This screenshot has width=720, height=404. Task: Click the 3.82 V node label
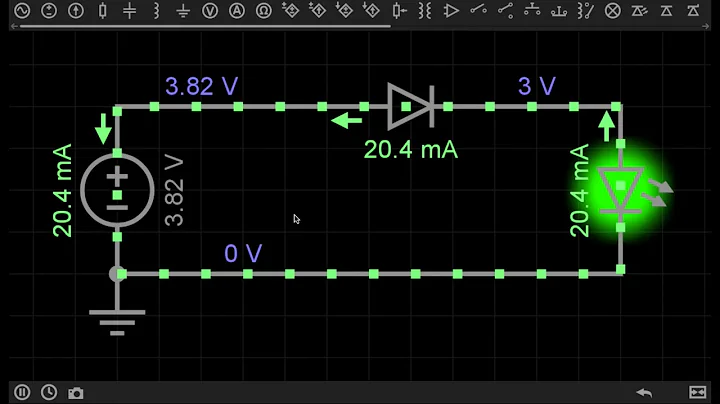(x=202, y=86)
